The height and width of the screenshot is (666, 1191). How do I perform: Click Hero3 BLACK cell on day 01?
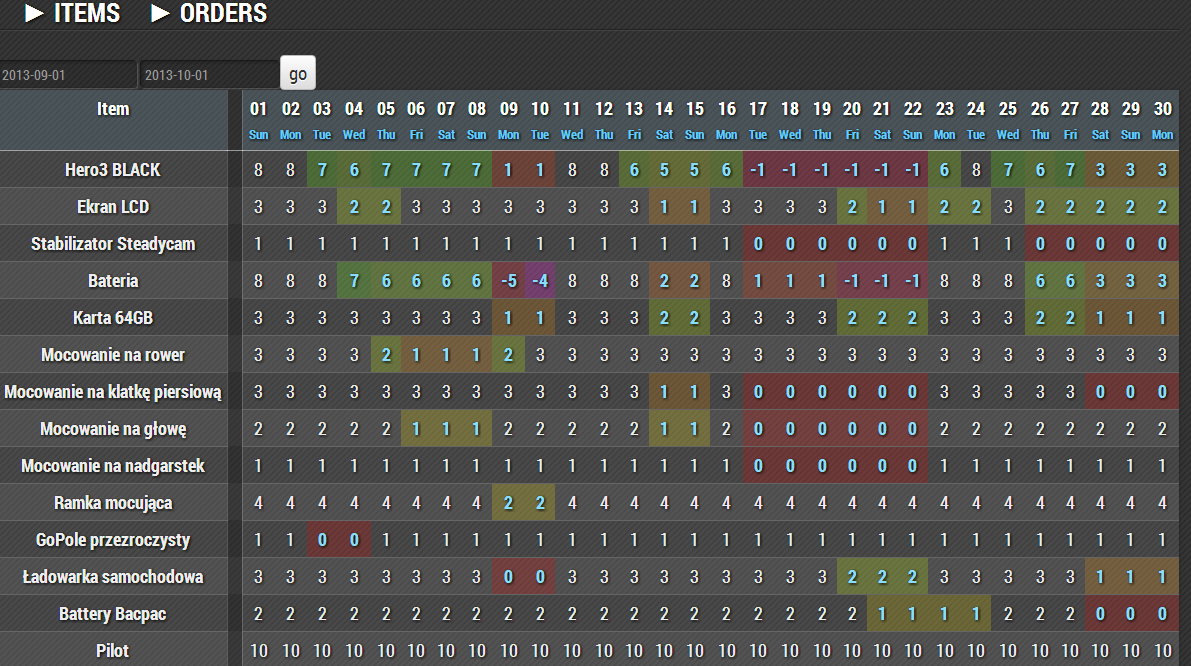tap(258, 169)
